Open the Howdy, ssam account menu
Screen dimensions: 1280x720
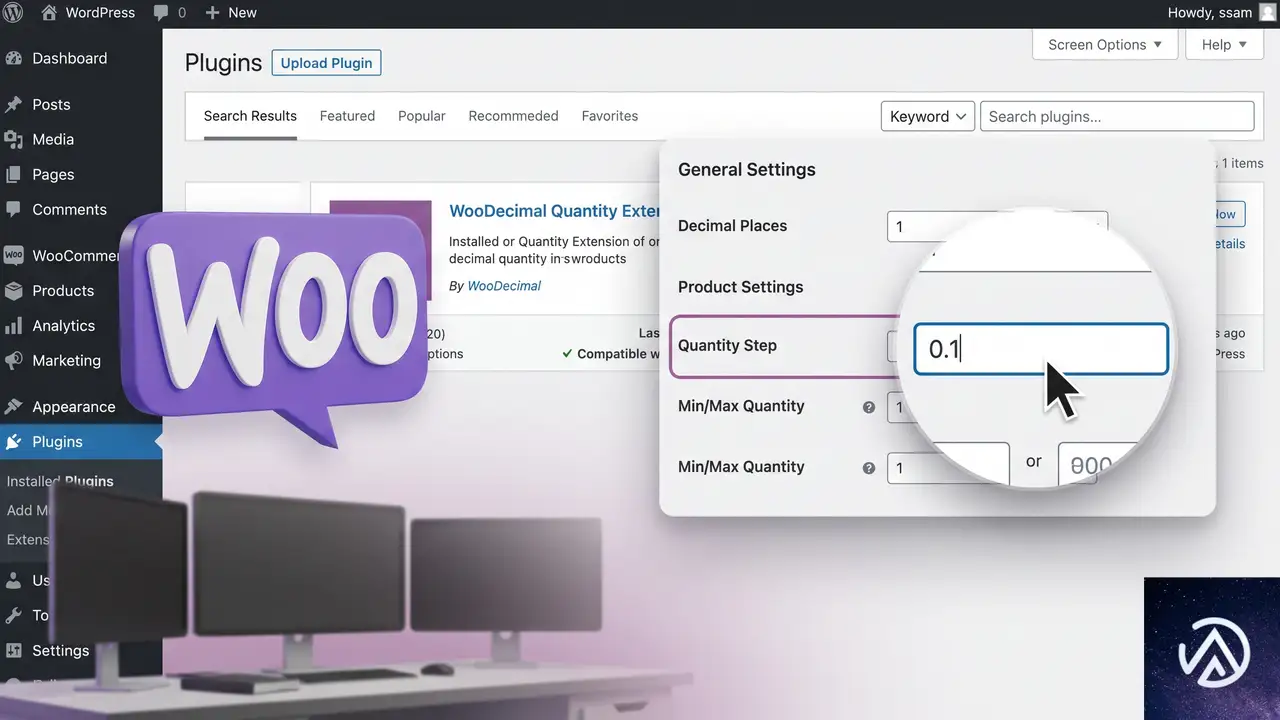click(x=1222, y=13)
